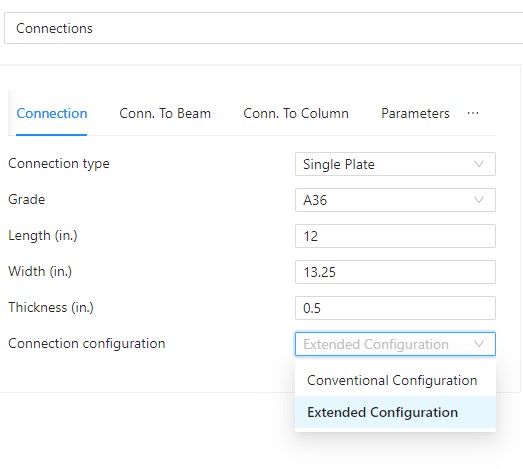The height and width of the screenshot is (469, 523).
Task: Open the Conn. To Column tab
Action: pos(296,113)
